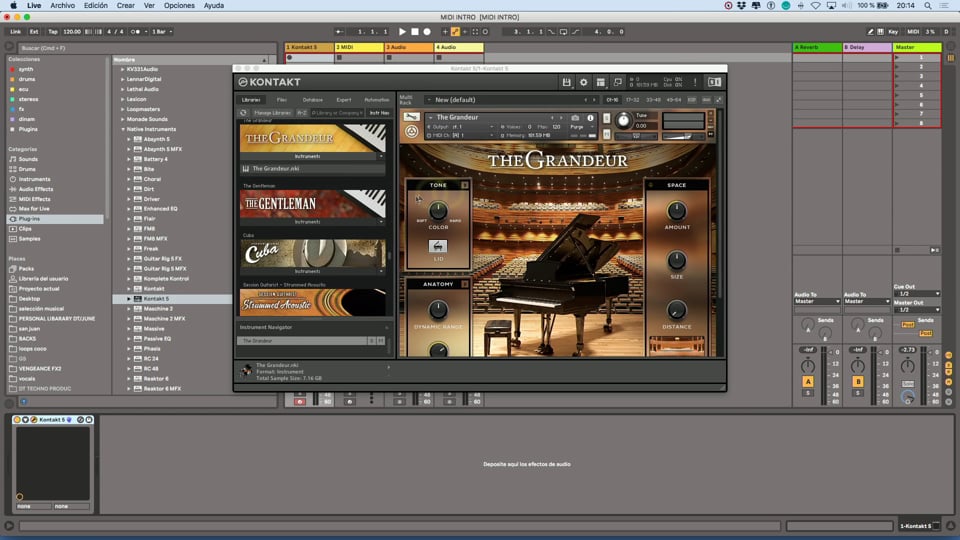This screenshot has height=540, width=960.
Task: Expand the Massive folder in browser
Action: click(129, 329)
